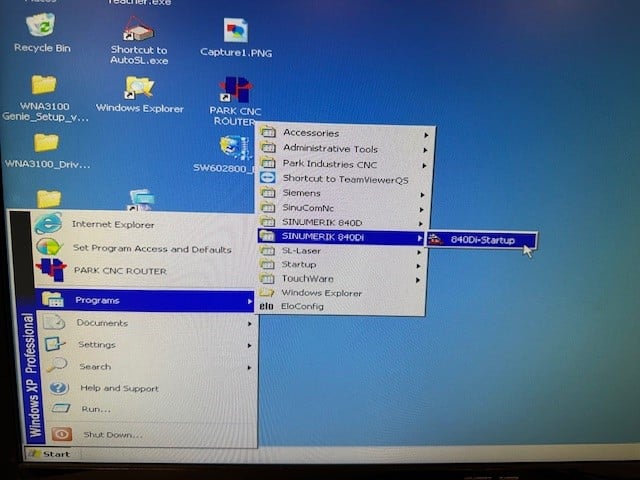Expand Park Industries CNC submenu arrow

(x=424, y=166)
